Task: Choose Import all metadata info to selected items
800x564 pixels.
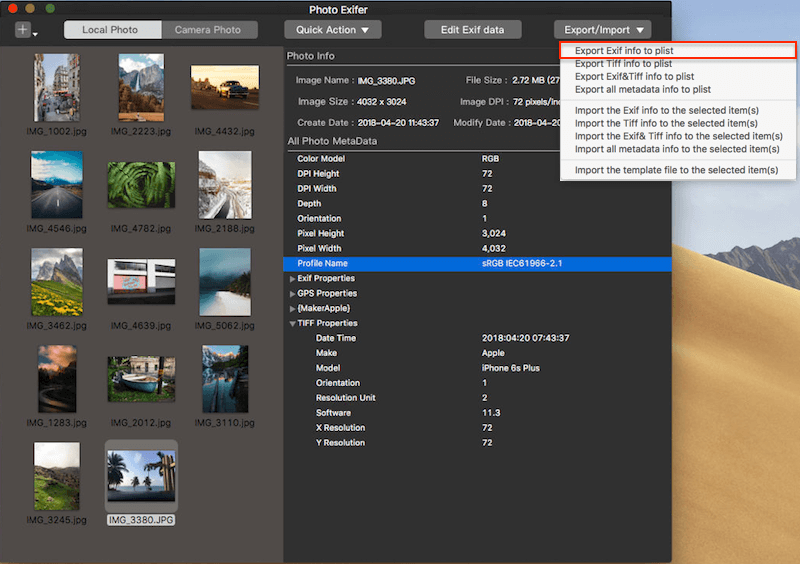Action: [x=678, y=149]
